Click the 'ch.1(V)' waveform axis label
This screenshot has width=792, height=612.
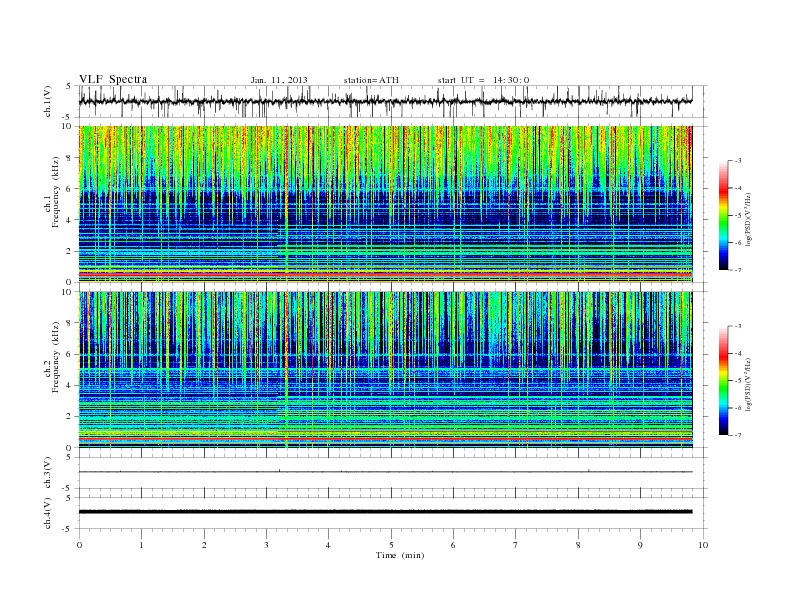47,101
